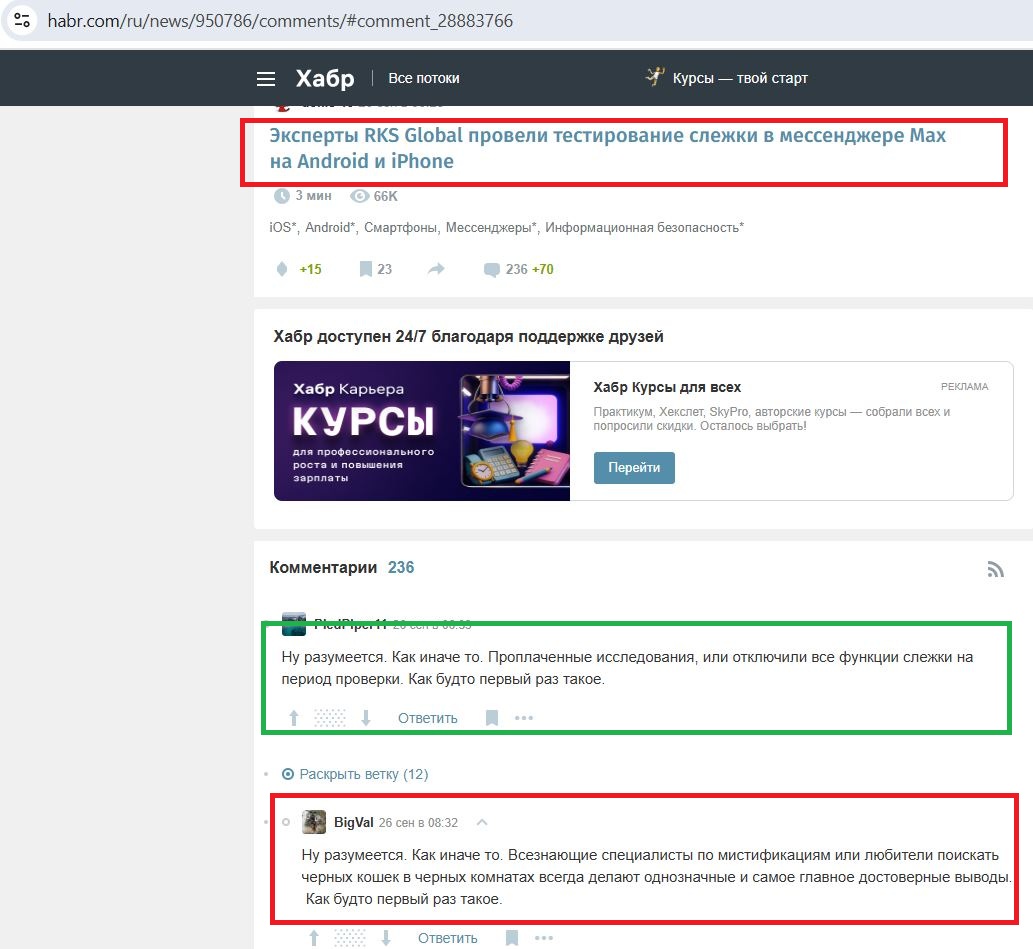
Task: Click the article rating icon showing +15
Action: click(282, 269)
